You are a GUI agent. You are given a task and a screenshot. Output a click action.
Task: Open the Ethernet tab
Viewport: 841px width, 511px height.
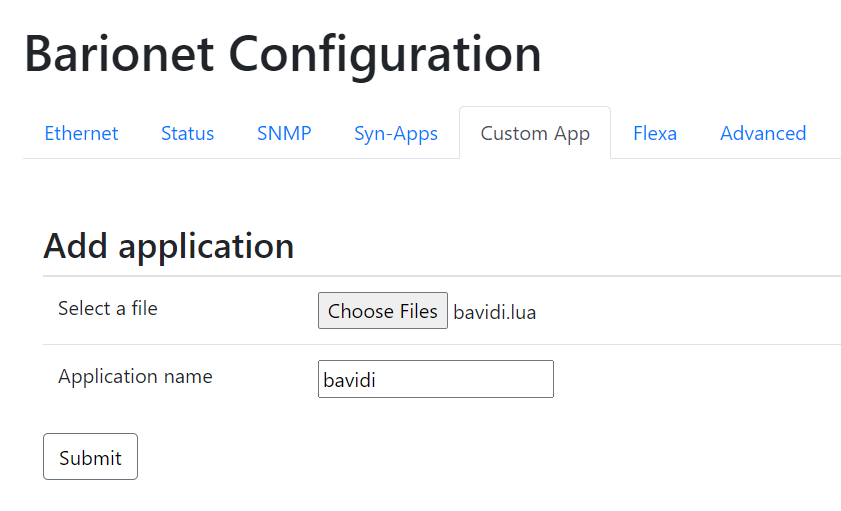pyautogui.click(x=81, y=133)
